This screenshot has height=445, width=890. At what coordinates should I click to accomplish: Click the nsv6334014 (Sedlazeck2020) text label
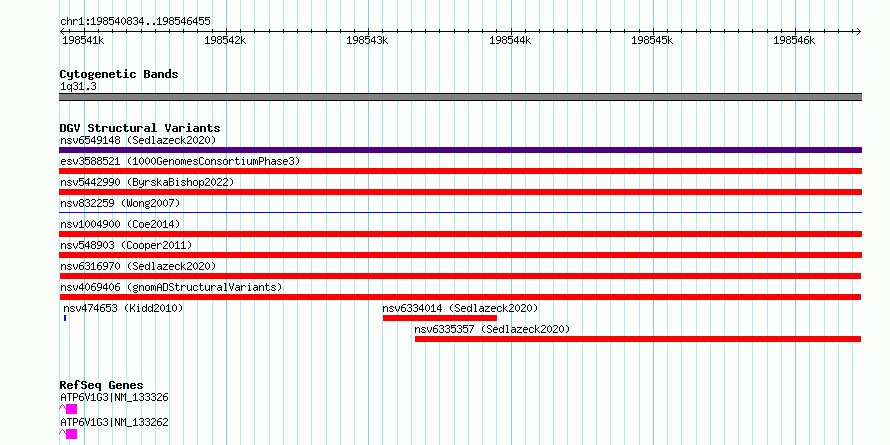pyautogui.click(x=460, y=308)
